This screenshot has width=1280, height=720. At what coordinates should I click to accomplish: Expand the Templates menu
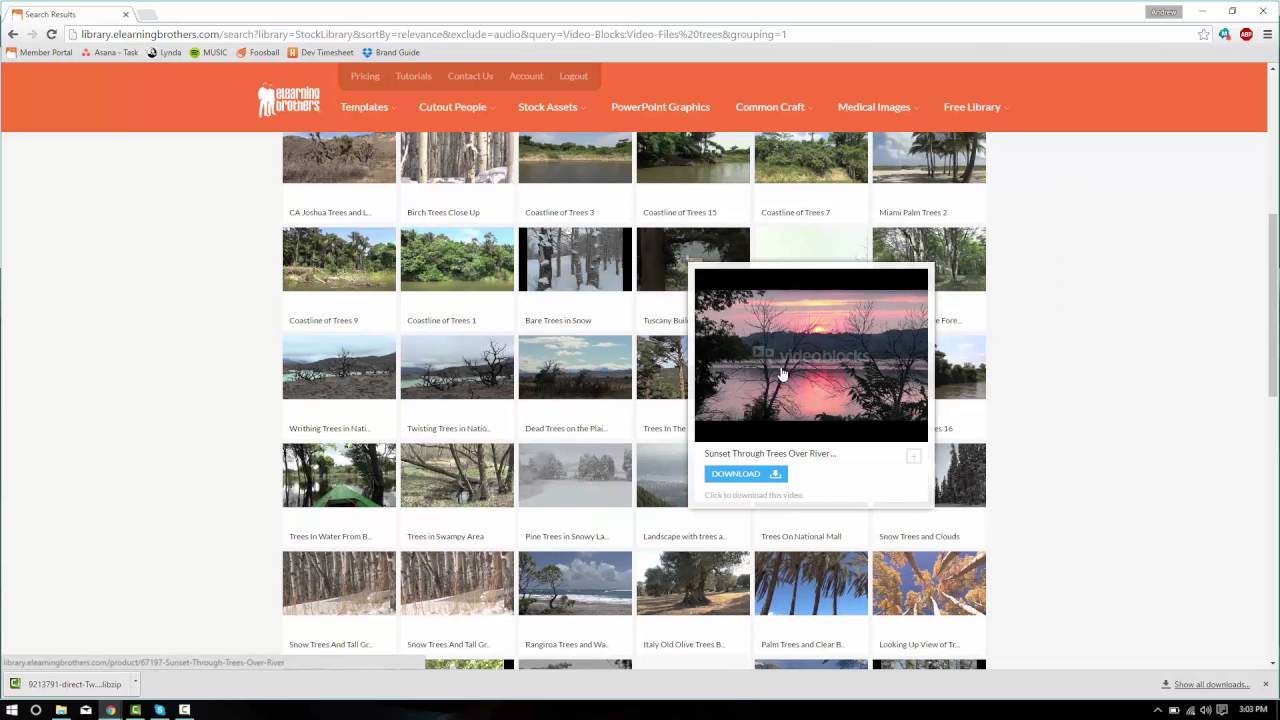click(x=367, y=107)
